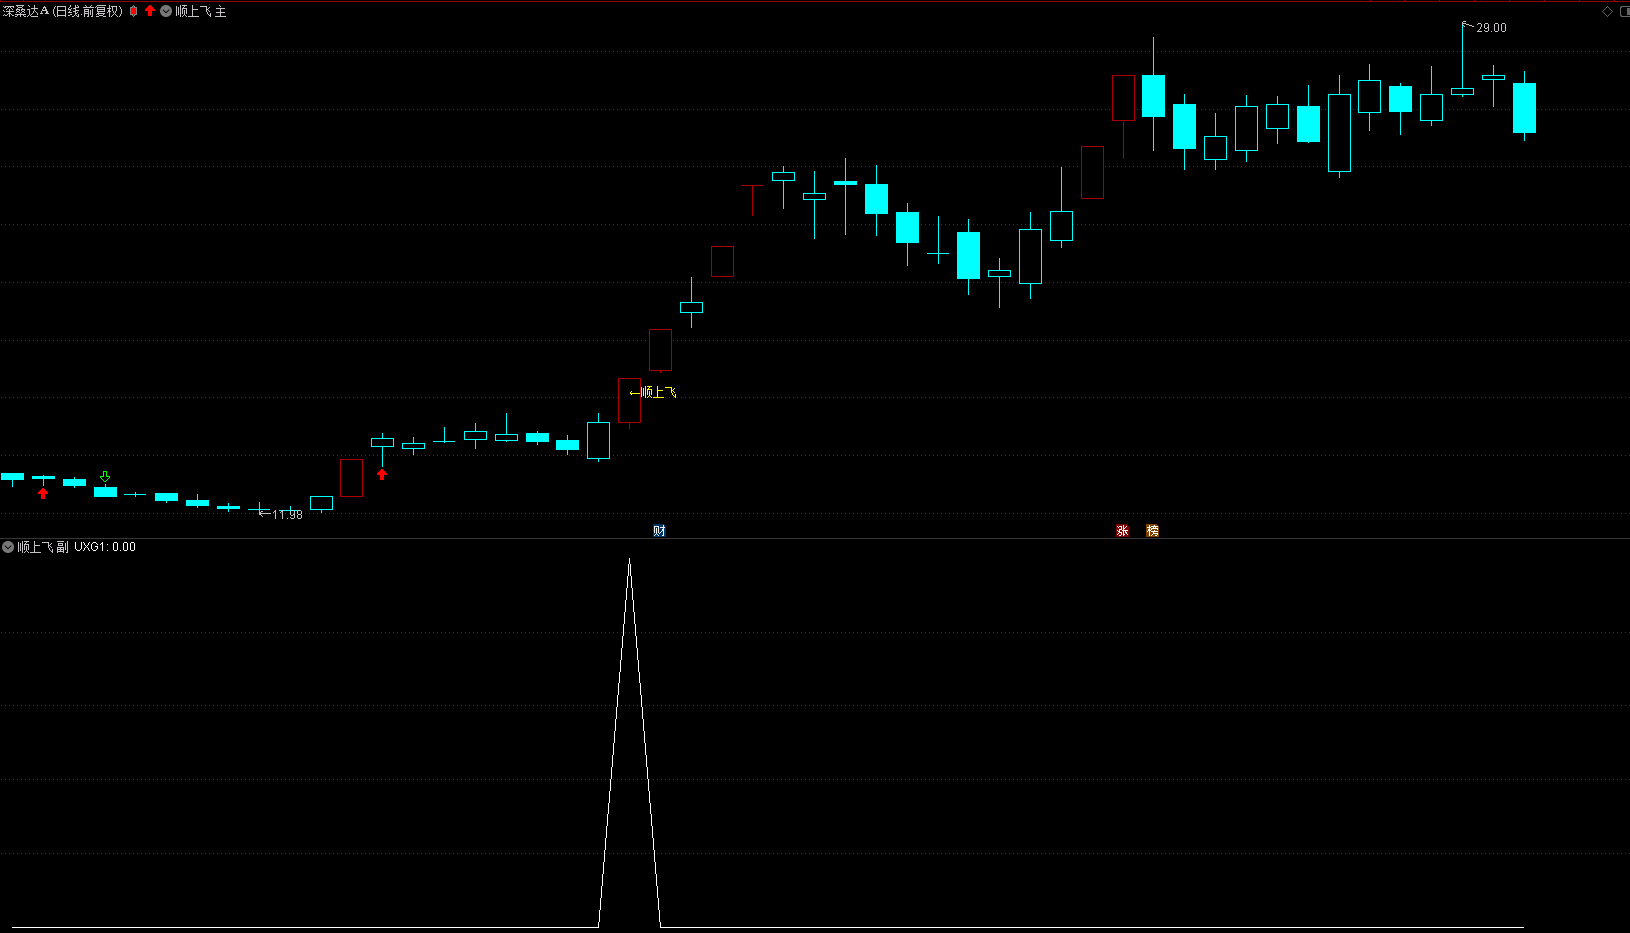1630x933 pixels.
Task: Open the 涨 event marker
Action: click(1122, 531)
